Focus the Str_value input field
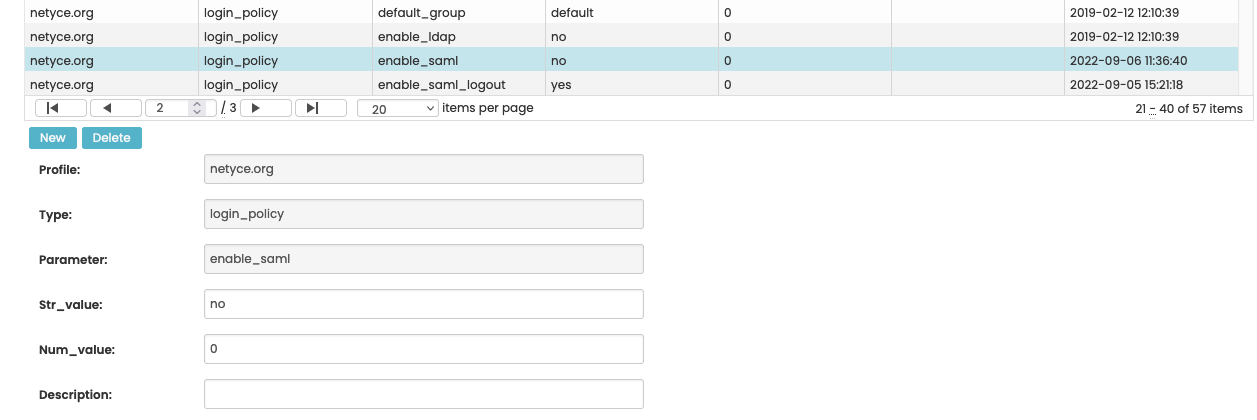Screen dimensions: 1257x420 coord(423,304)
